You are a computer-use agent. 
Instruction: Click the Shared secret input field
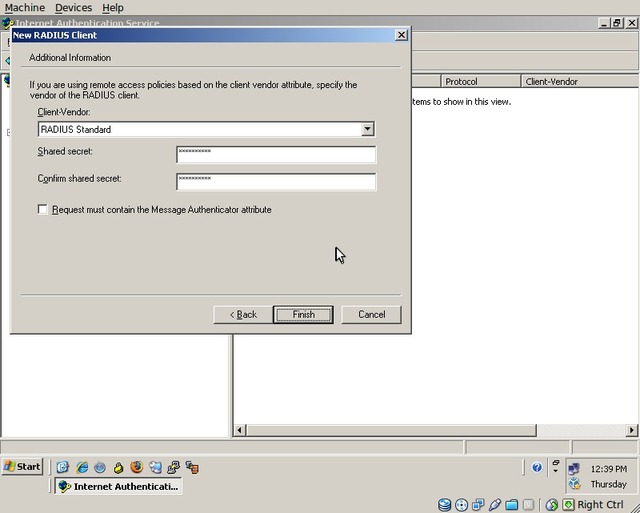click(276, 154)
